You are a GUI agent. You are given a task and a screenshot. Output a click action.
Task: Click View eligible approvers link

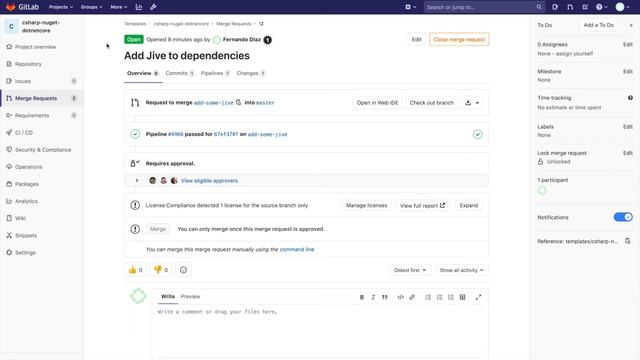pos(209,180)
